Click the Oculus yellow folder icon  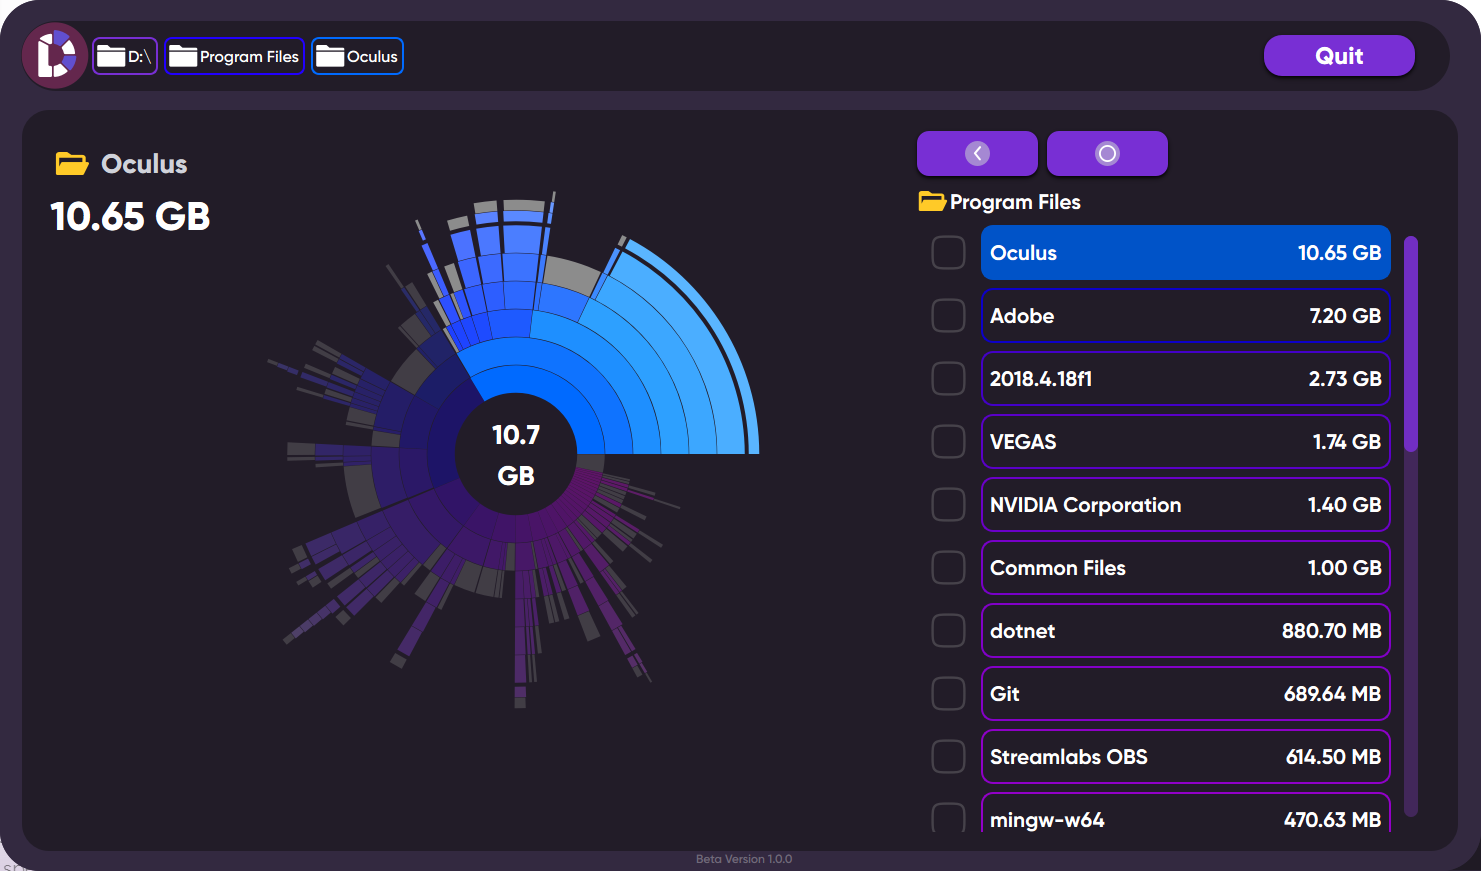[72, 163]
